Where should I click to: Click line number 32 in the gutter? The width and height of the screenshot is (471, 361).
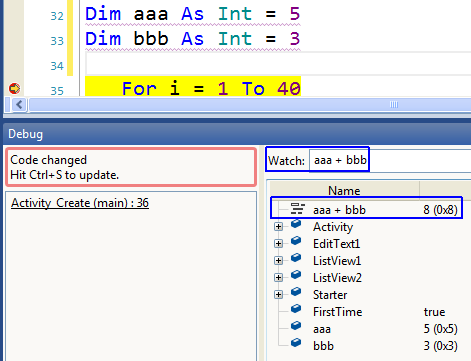coord(57,16)
